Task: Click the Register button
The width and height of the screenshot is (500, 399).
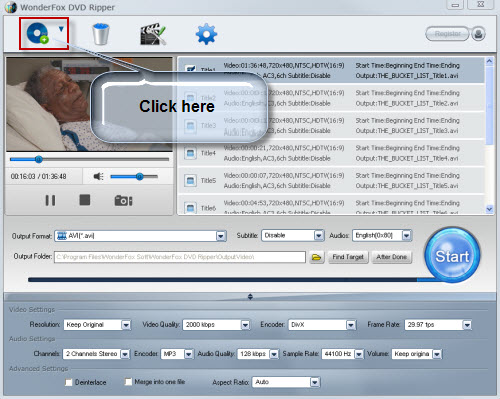Action: 447,34
